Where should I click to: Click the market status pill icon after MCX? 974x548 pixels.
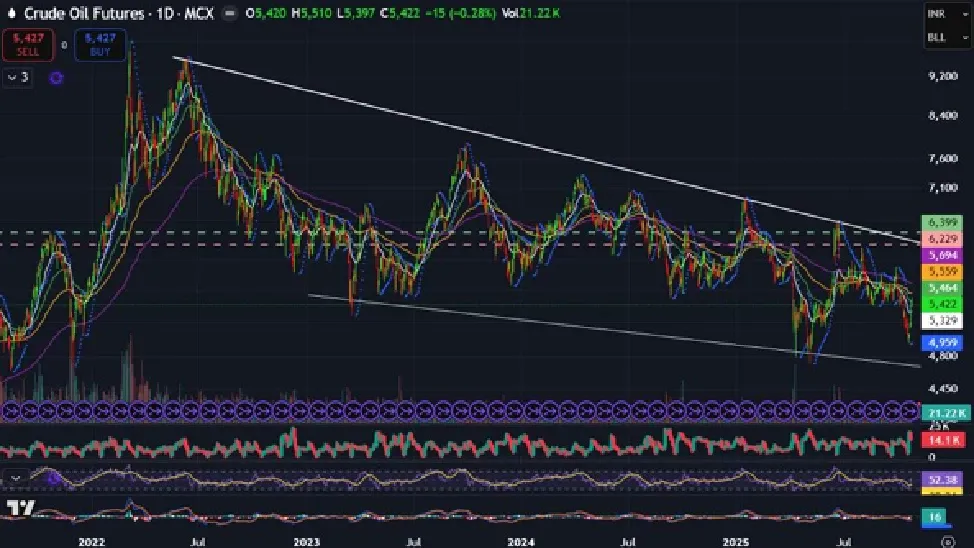(x=230, y=13)
